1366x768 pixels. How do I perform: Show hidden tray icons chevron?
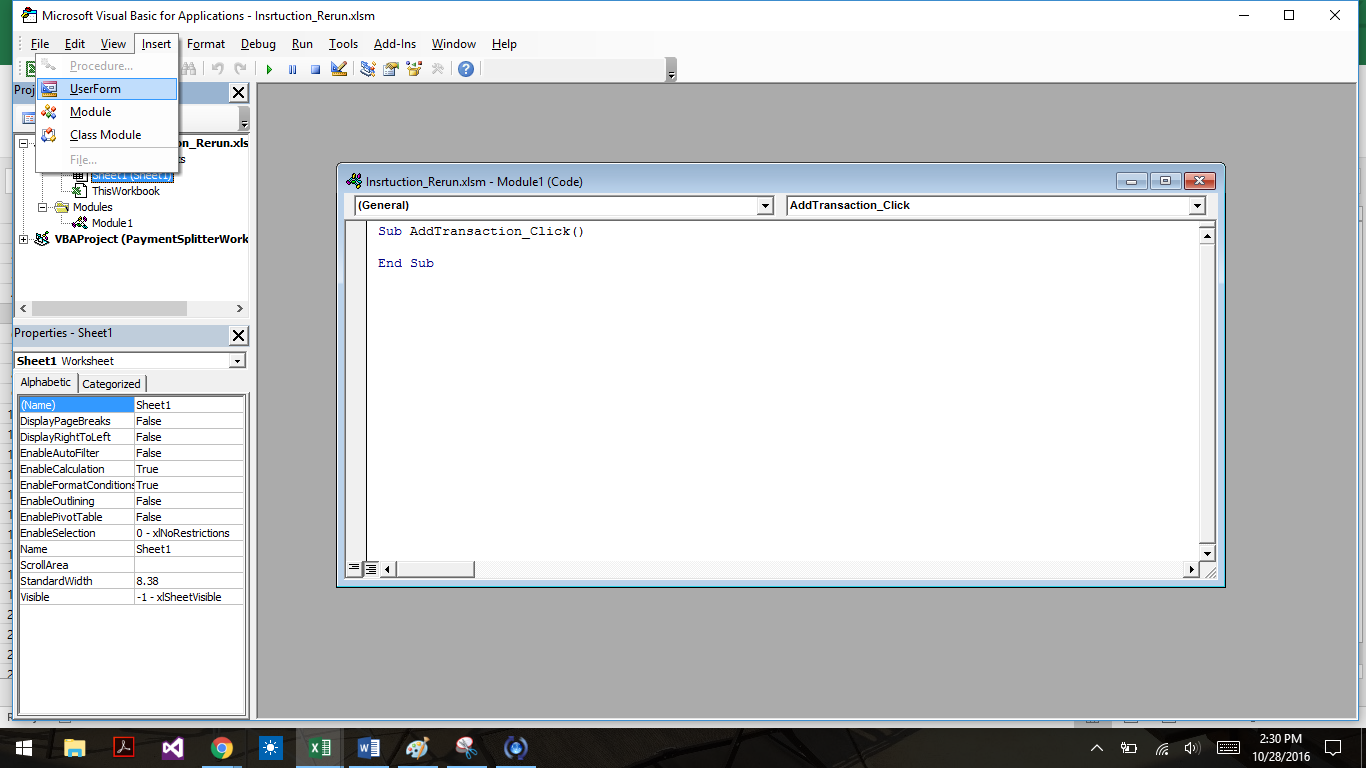click(x=1097, y=747)
